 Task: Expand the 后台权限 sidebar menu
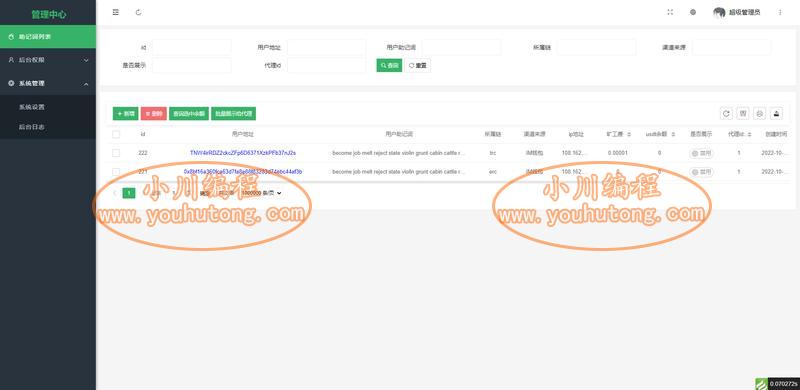coord(48,60)
